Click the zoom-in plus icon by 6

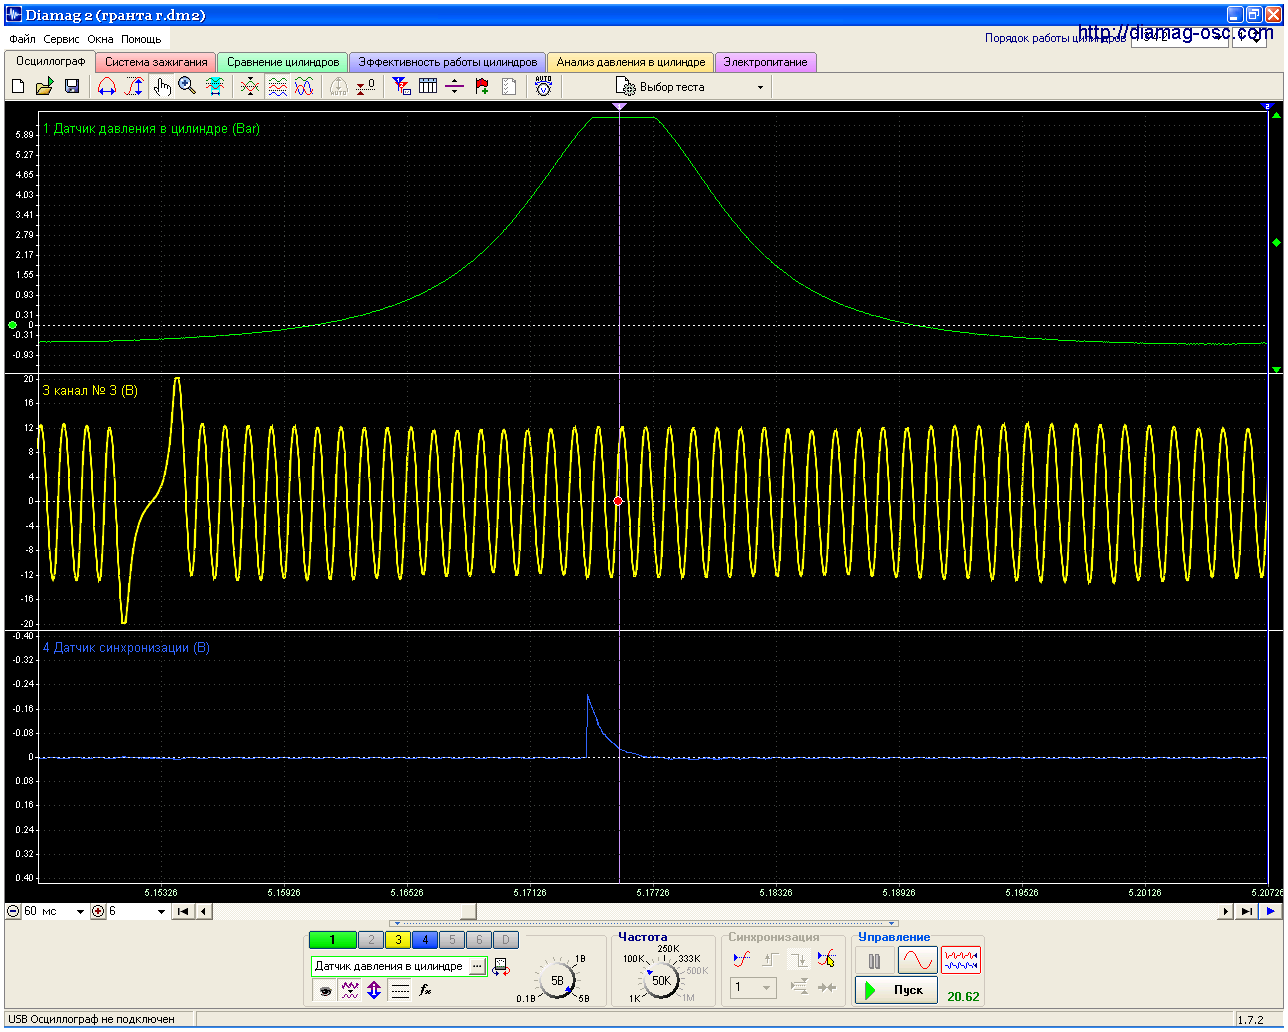point(98,911)
